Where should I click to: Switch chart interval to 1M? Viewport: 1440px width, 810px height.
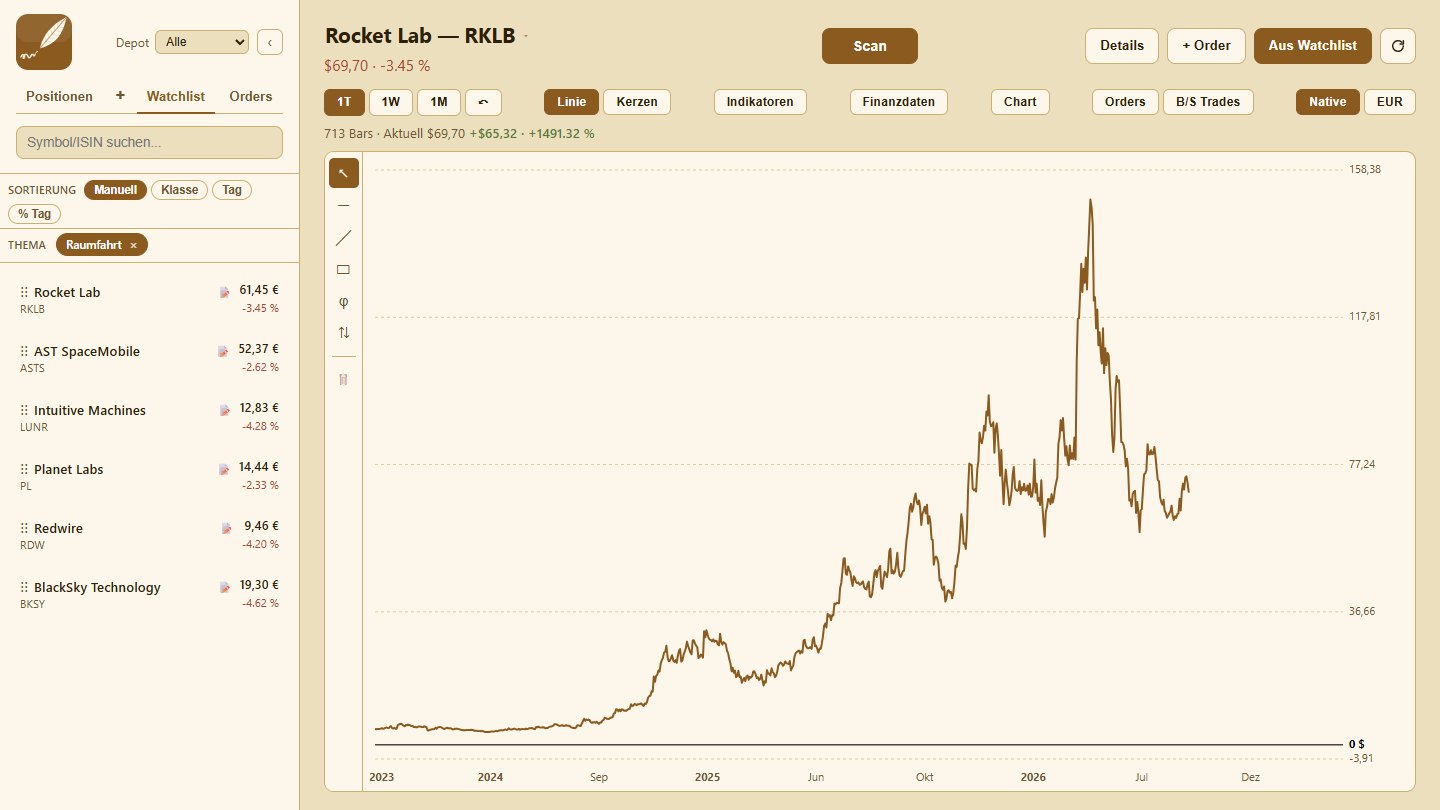point(439,102)
